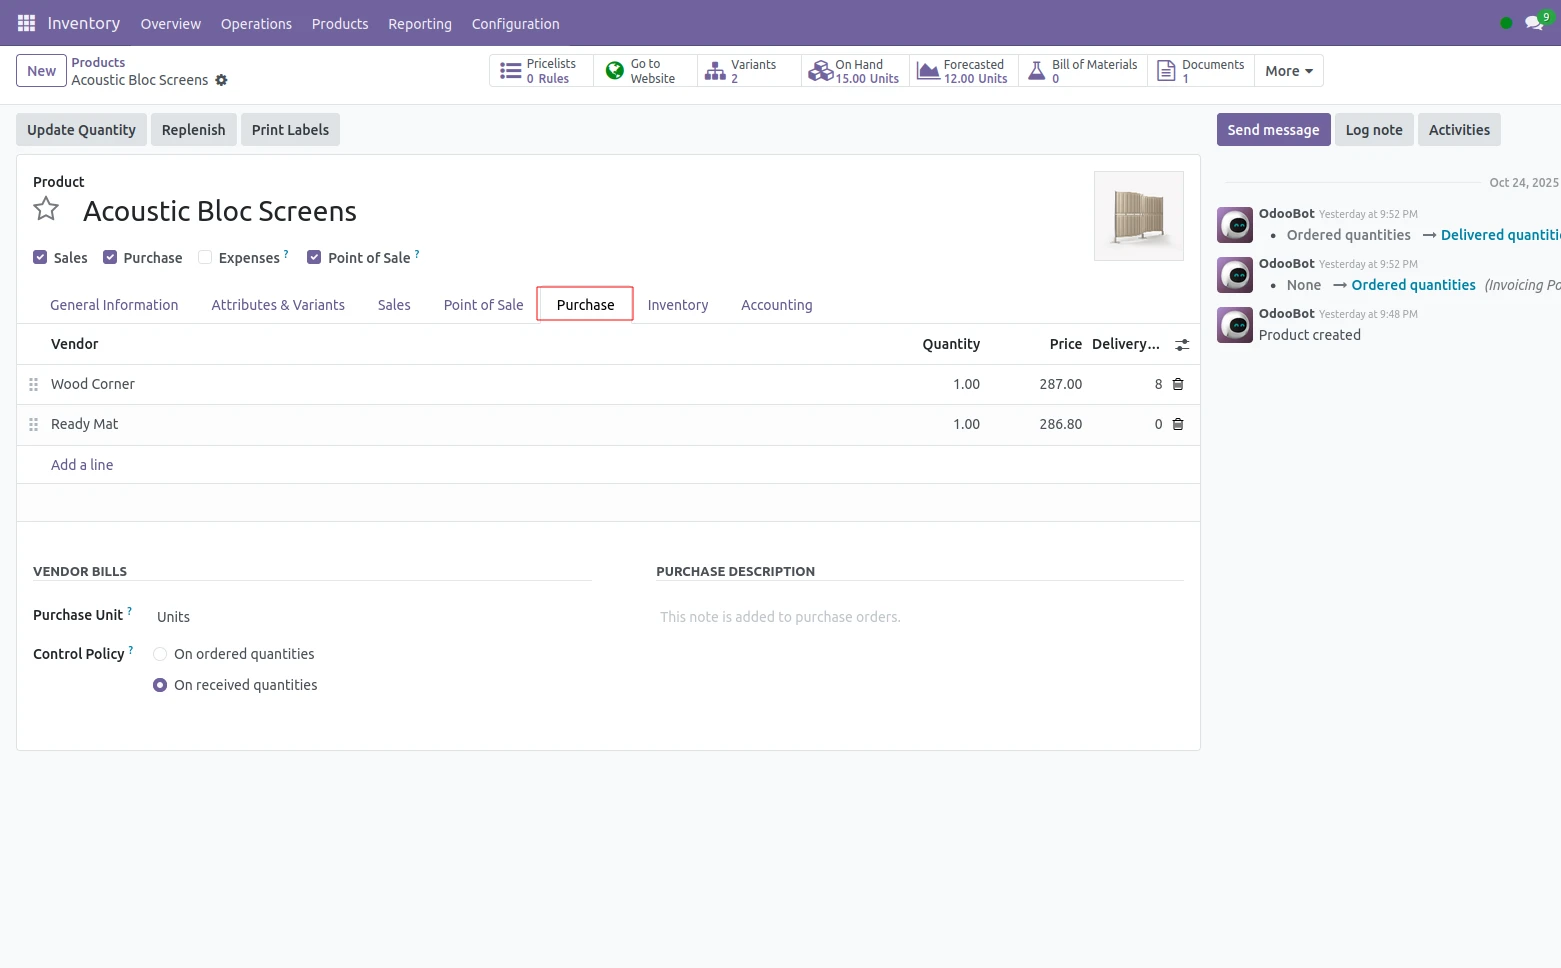Image resolution: width=1561 pixels, height=968 pixels.
Task: Switch to the General Information tab
Action: [114, 305]
